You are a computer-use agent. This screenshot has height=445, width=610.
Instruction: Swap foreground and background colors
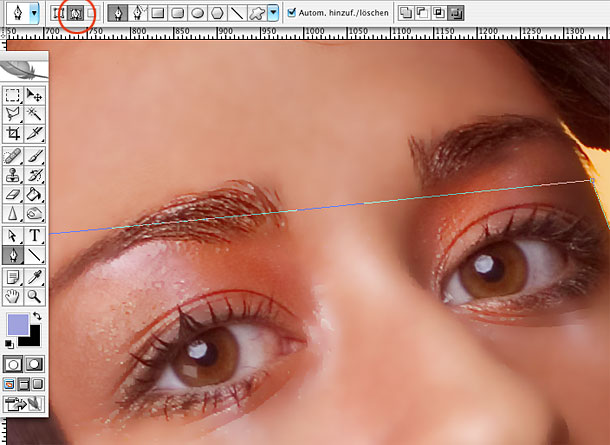click(37, 316)
